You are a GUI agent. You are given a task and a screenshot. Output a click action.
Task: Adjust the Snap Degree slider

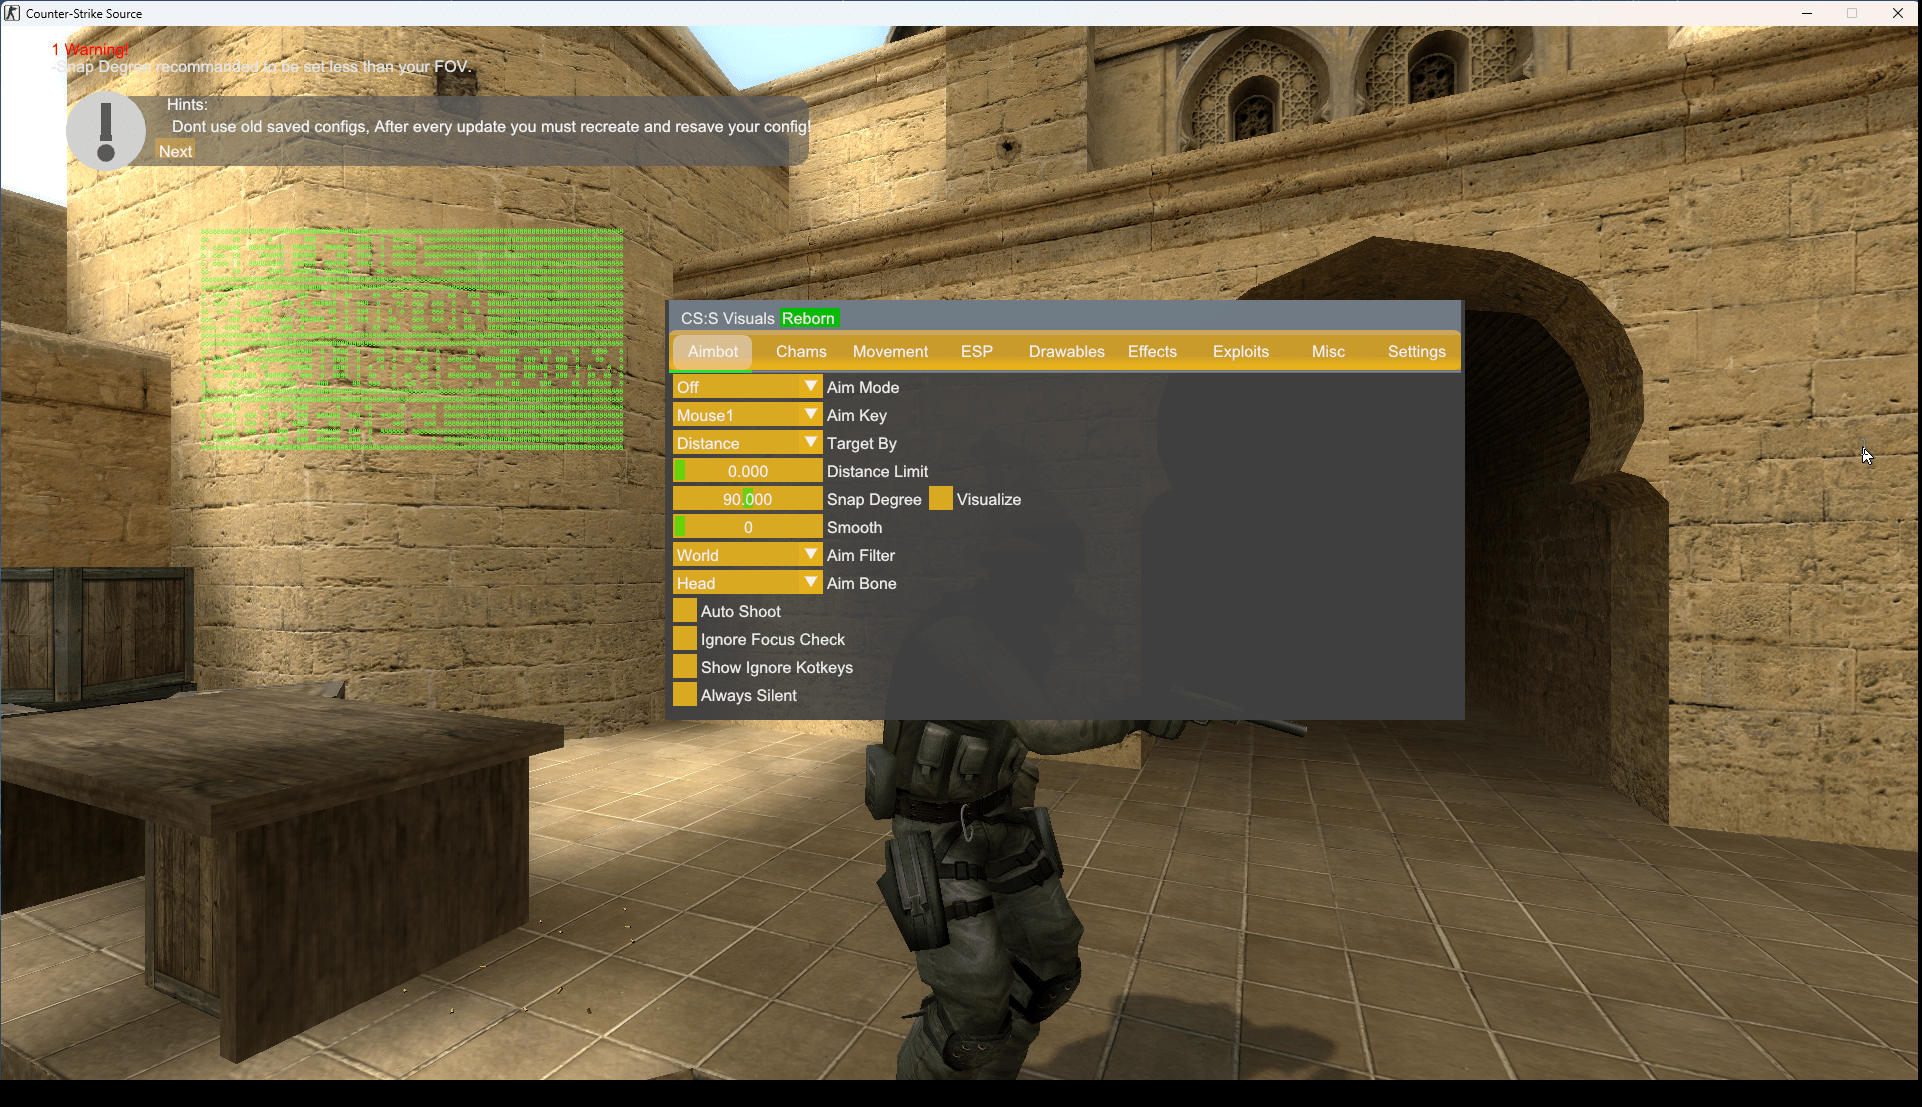[748, 499]
